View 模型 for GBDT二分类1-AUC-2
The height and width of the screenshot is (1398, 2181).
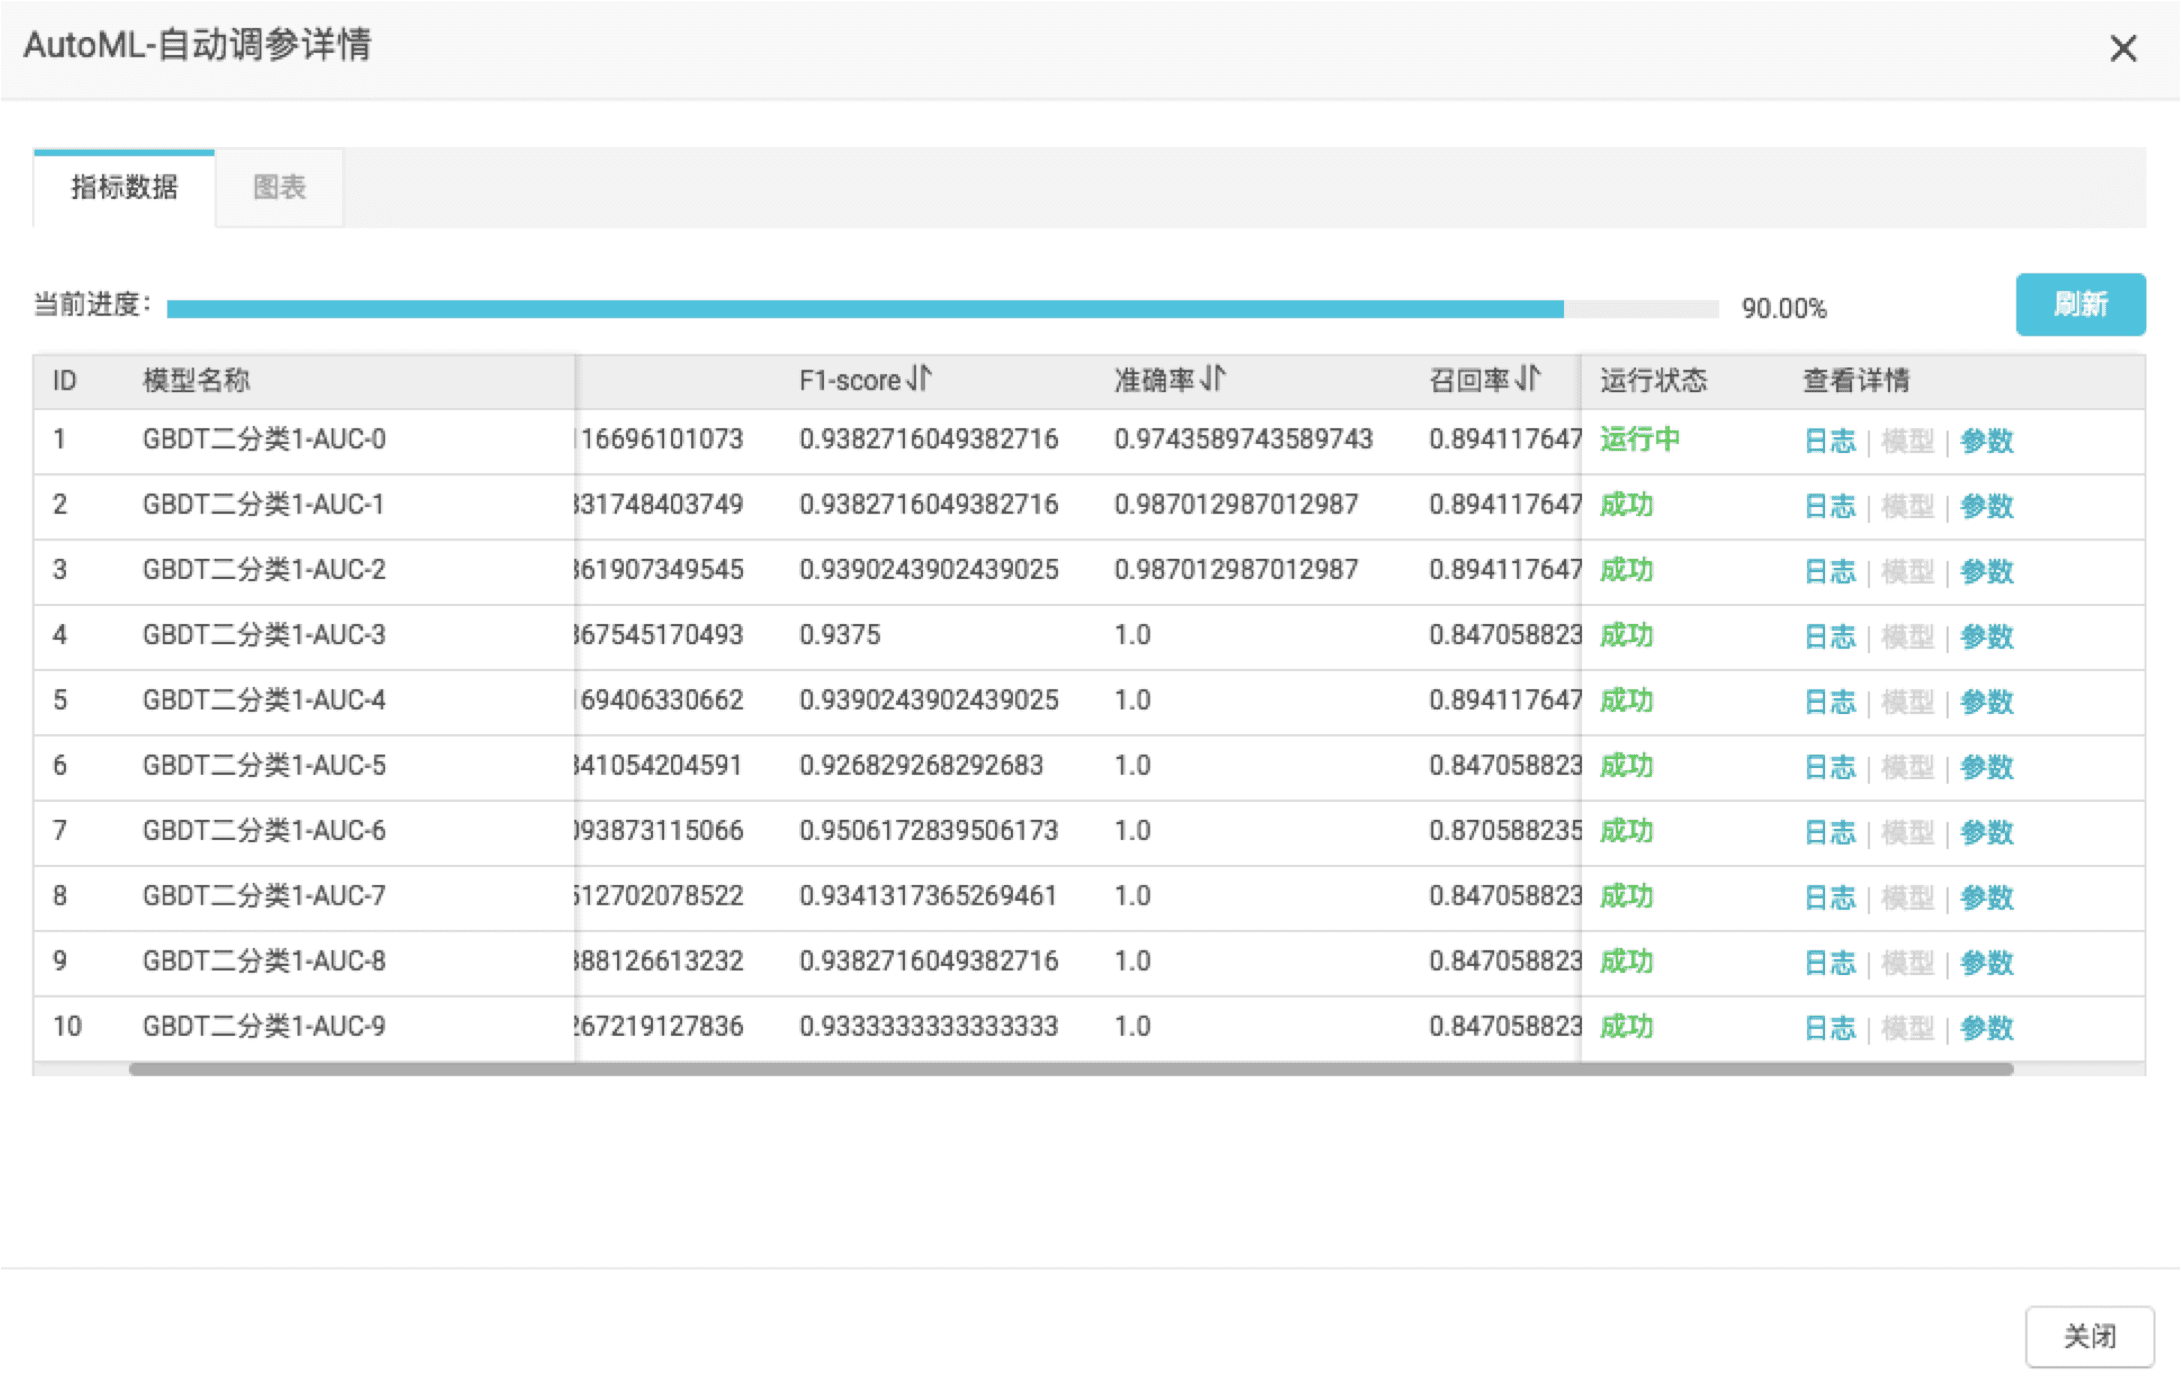pyautogui.click(x=1907, y=571)
